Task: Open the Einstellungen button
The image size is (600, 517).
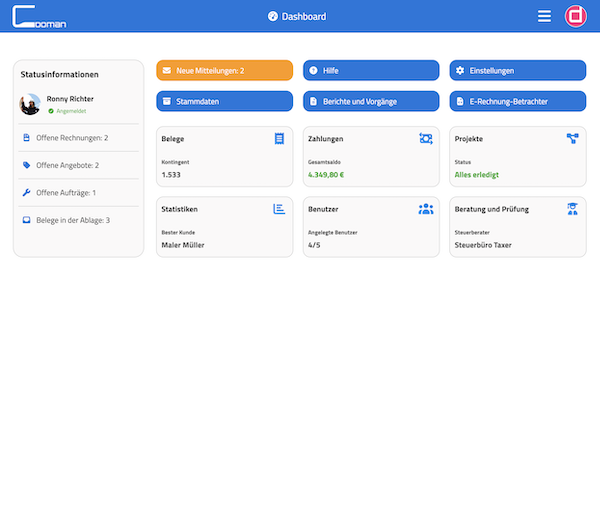Action: pos(518,70)
